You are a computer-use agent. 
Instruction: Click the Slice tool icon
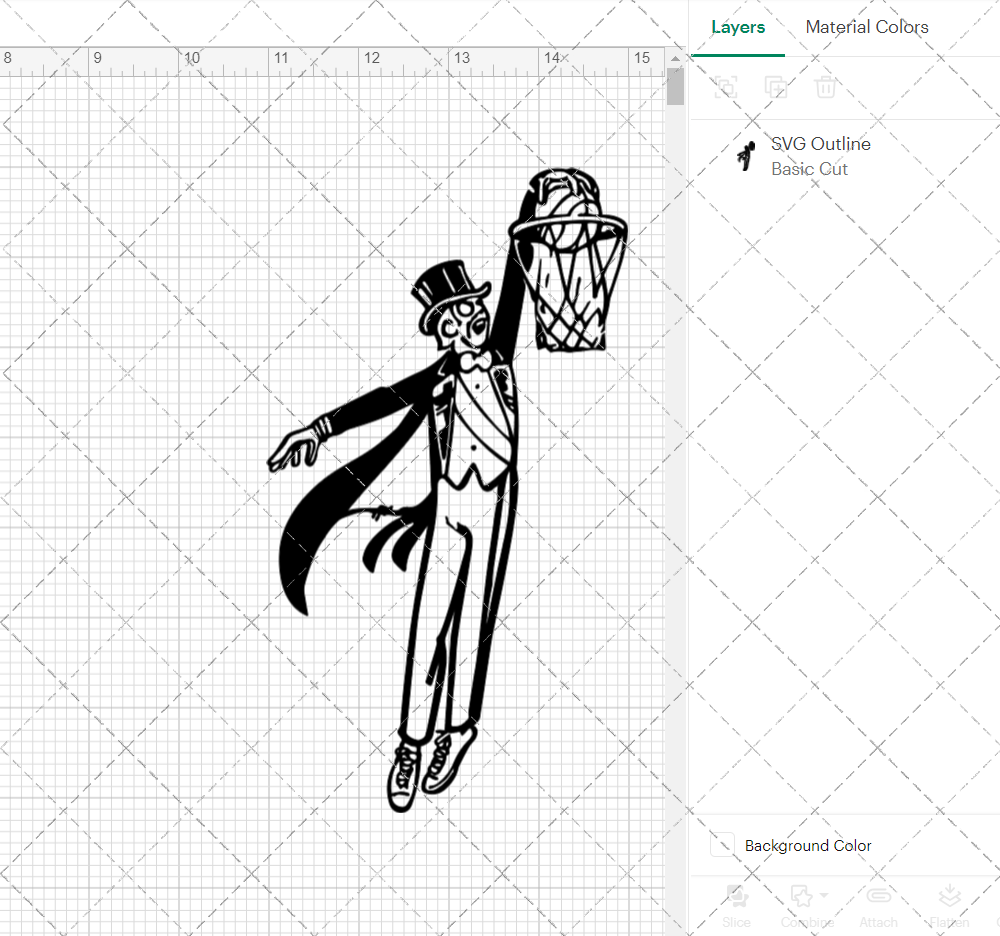click(x=737, y=896)
